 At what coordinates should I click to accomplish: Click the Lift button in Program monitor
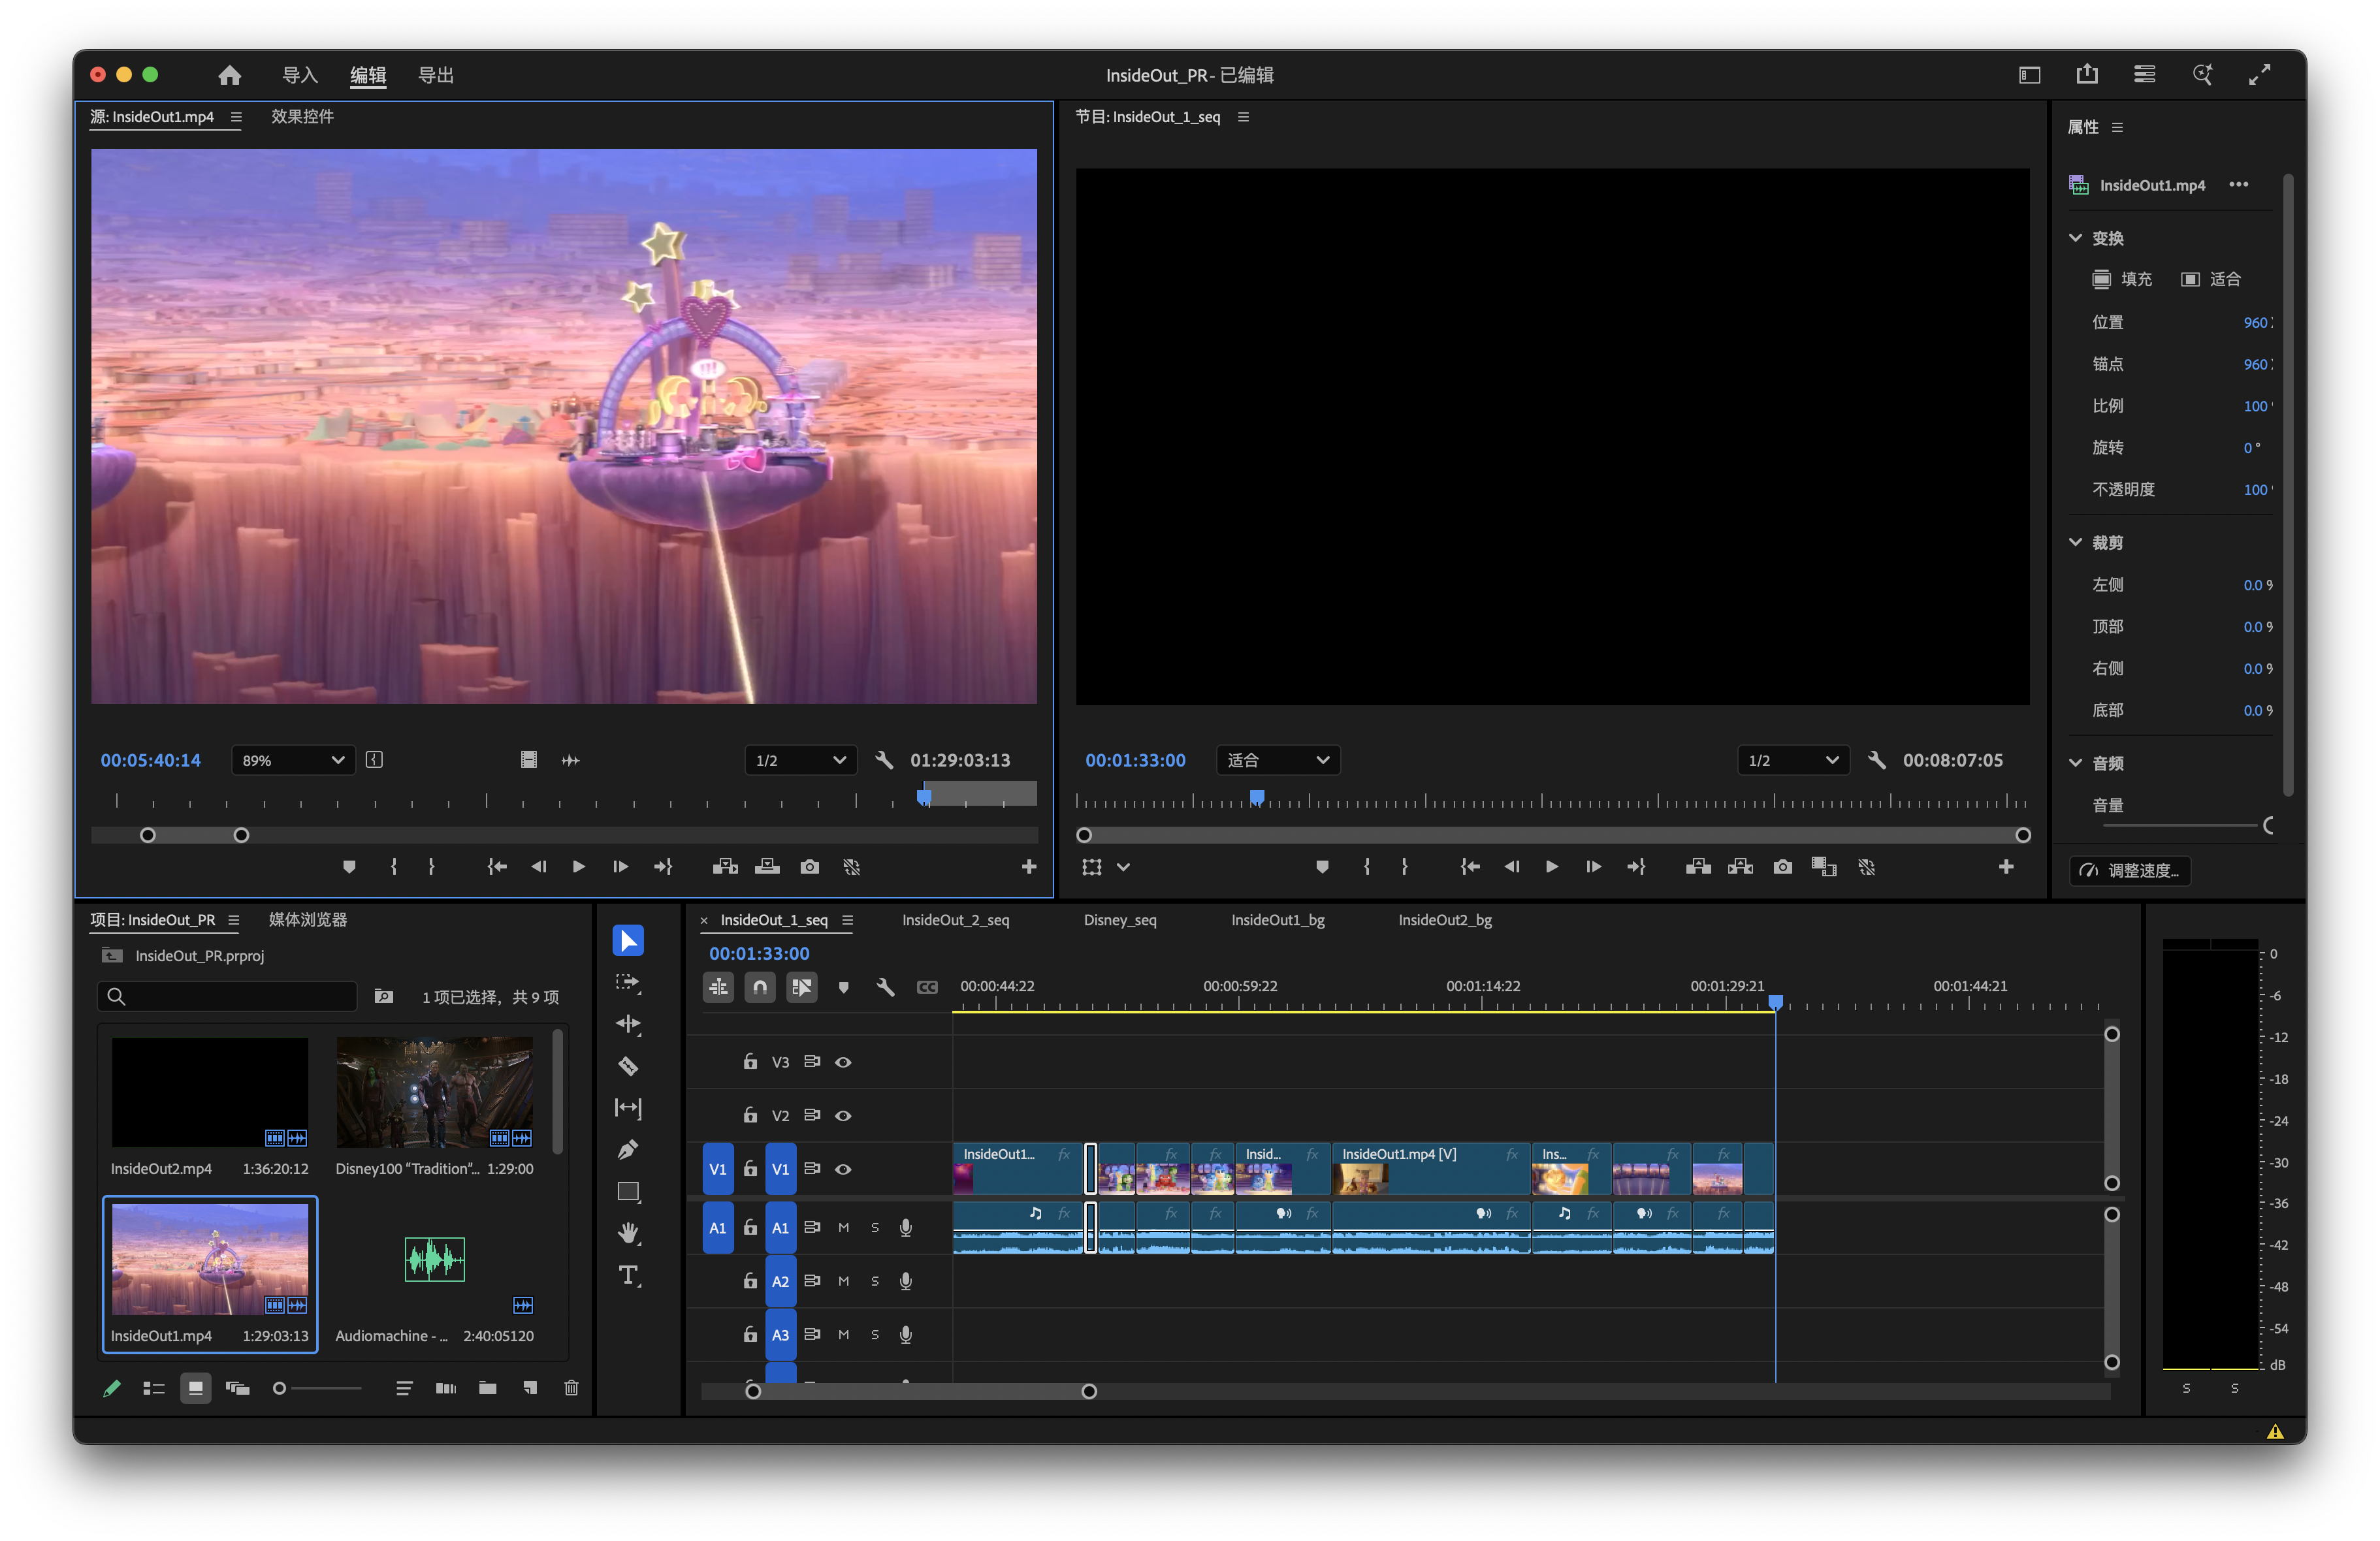click(1698, 867)
